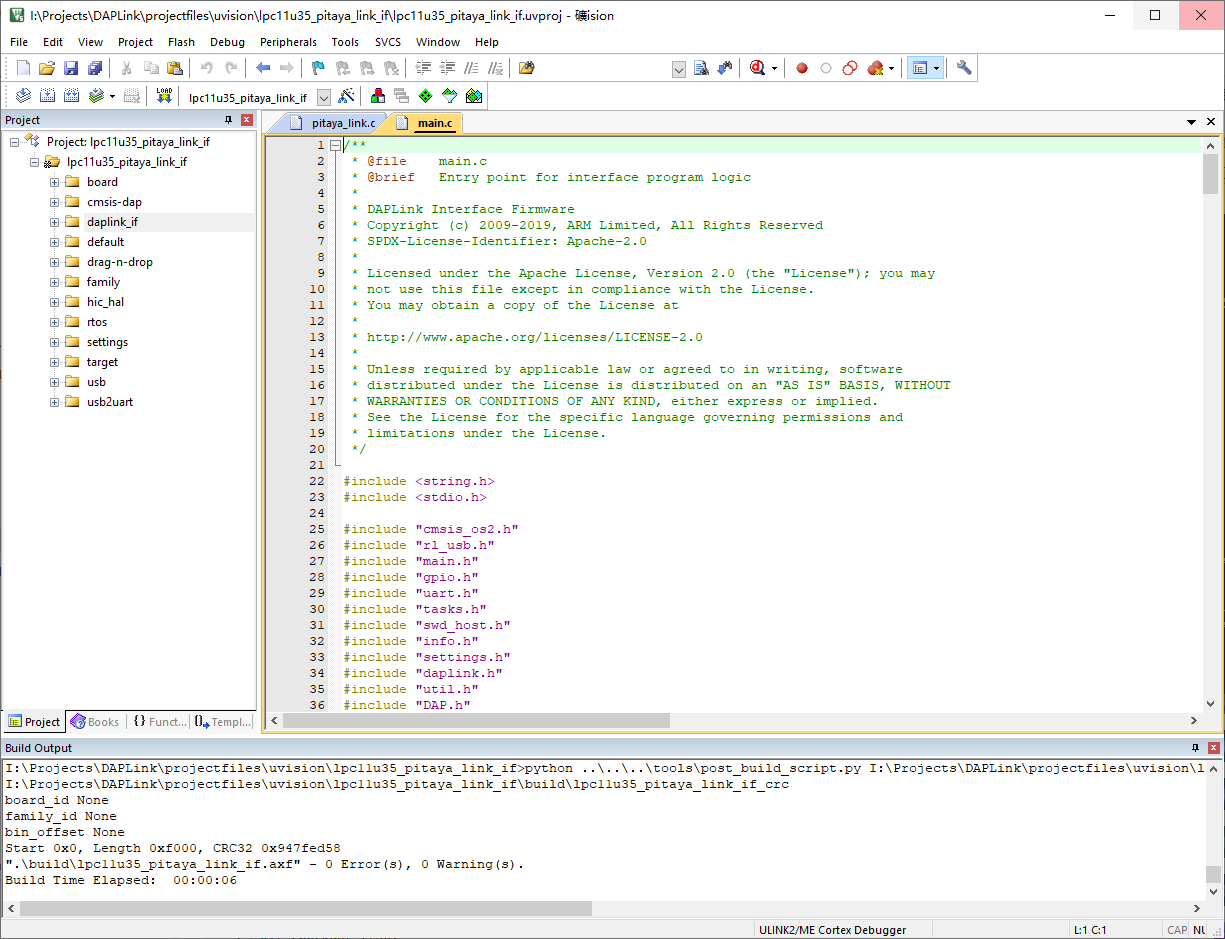
Task: Rebuild all target files
Action: tap(71, 96)
